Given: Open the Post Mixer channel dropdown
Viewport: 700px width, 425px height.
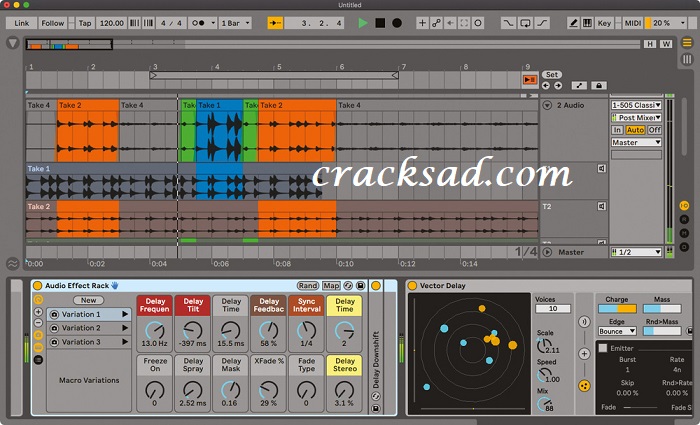Looking at the screenshot, I should click(636, 117).
